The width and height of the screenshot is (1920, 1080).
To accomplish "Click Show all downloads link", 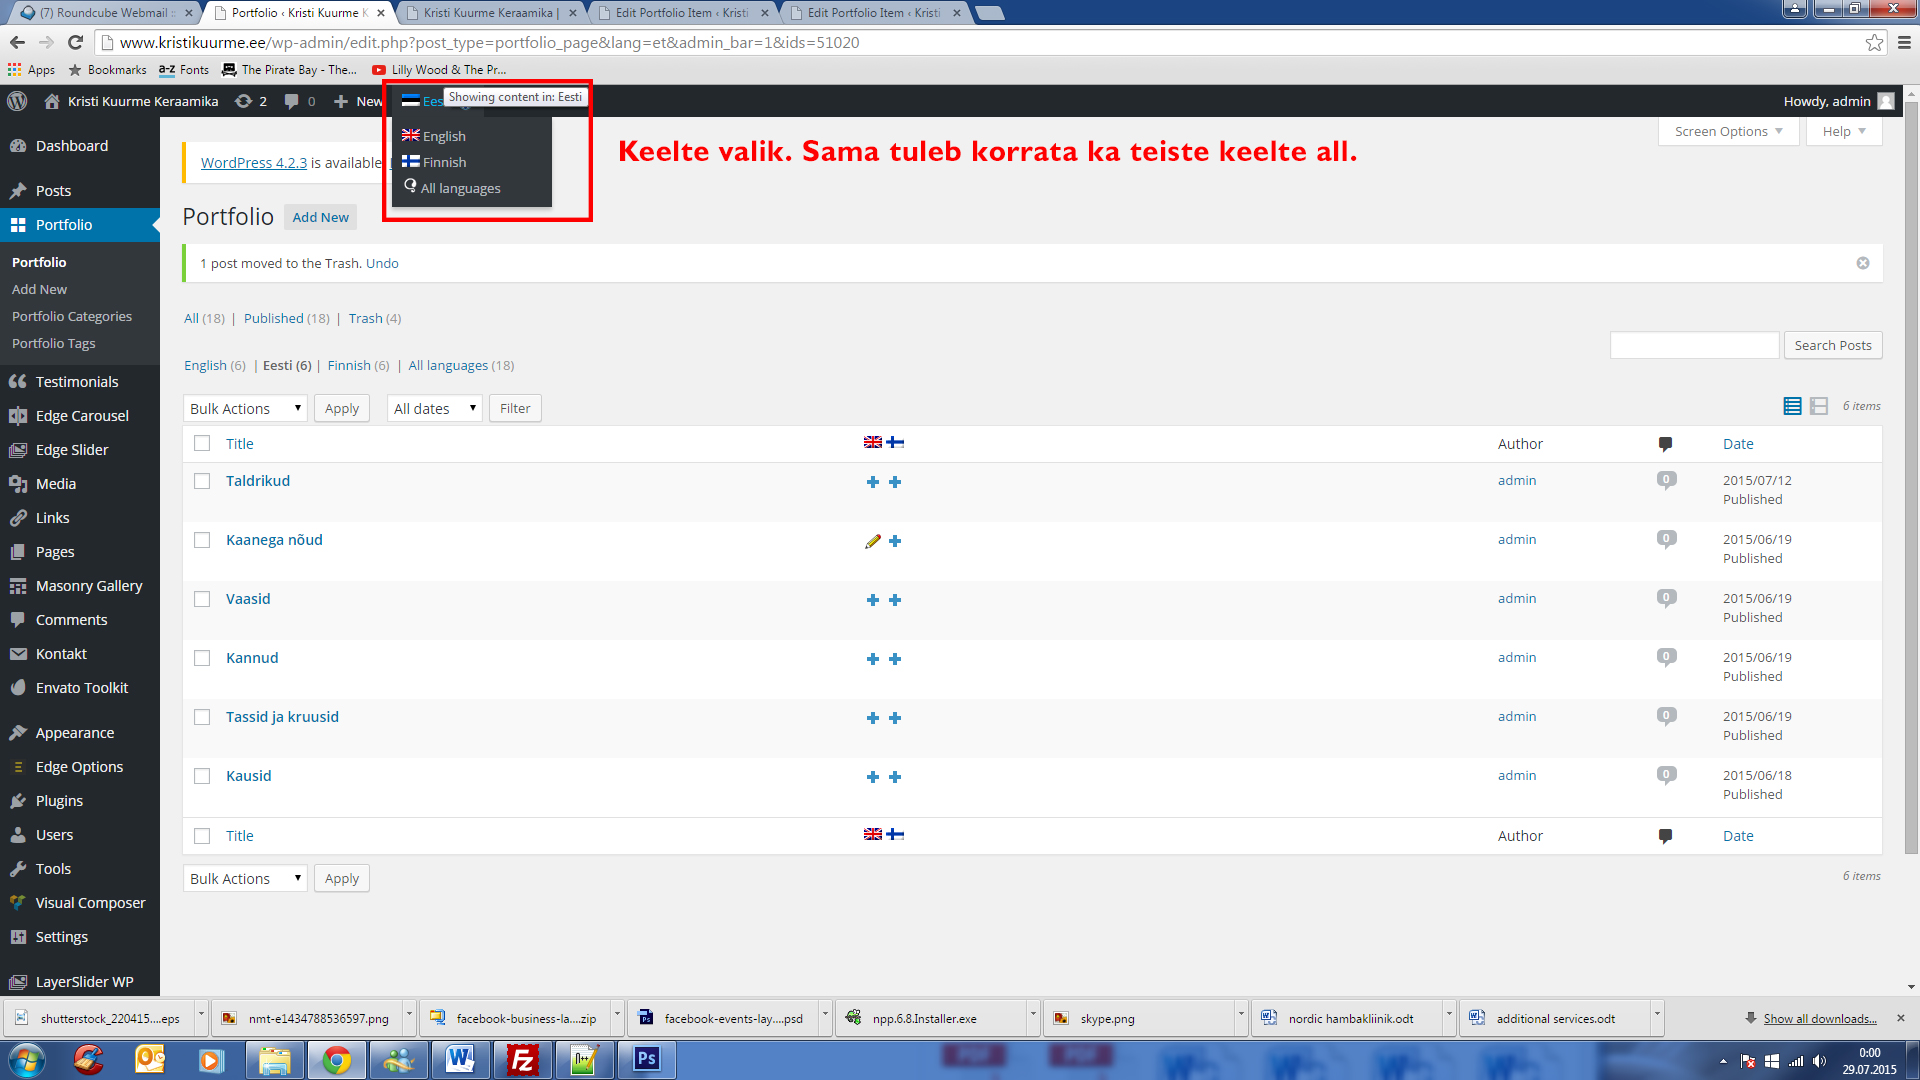I will pos(1820,1018).
